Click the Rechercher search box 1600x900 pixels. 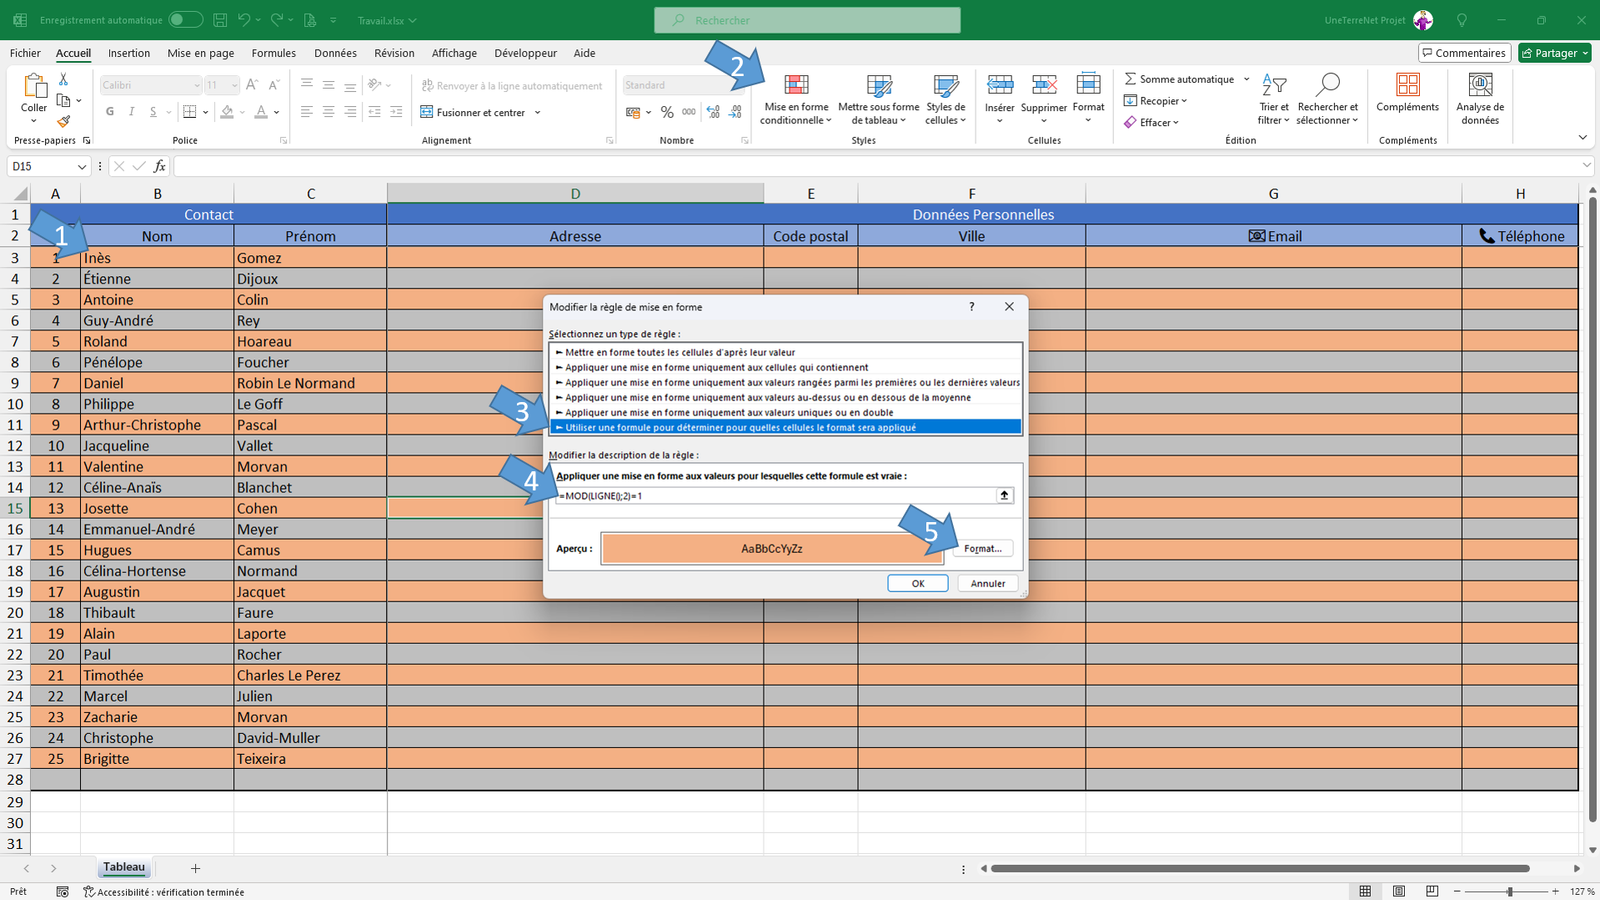point(807,20)
